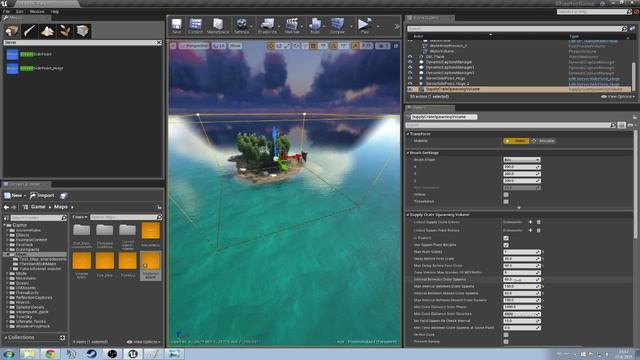Click the Import button in Content Browser

click(x=42, y=196)
